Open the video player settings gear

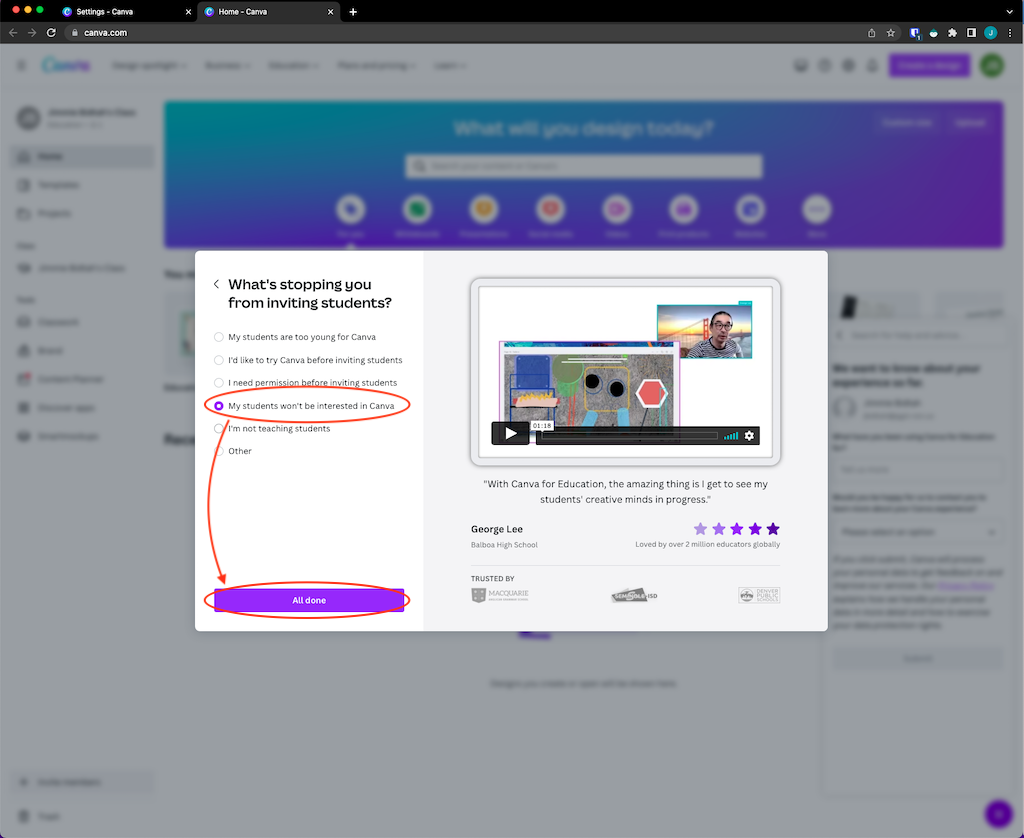(x=749, y=436)
